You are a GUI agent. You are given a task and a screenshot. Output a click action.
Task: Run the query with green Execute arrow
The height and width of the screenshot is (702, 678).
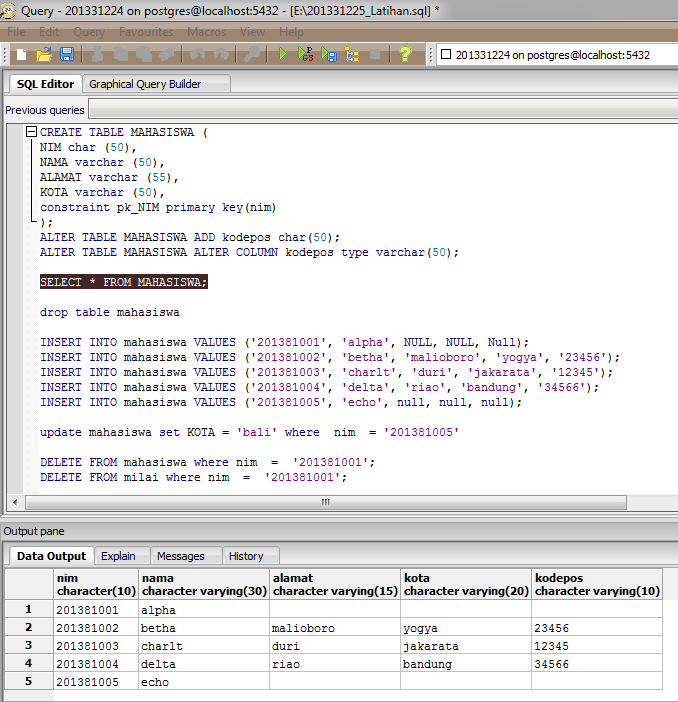point(283,55)
